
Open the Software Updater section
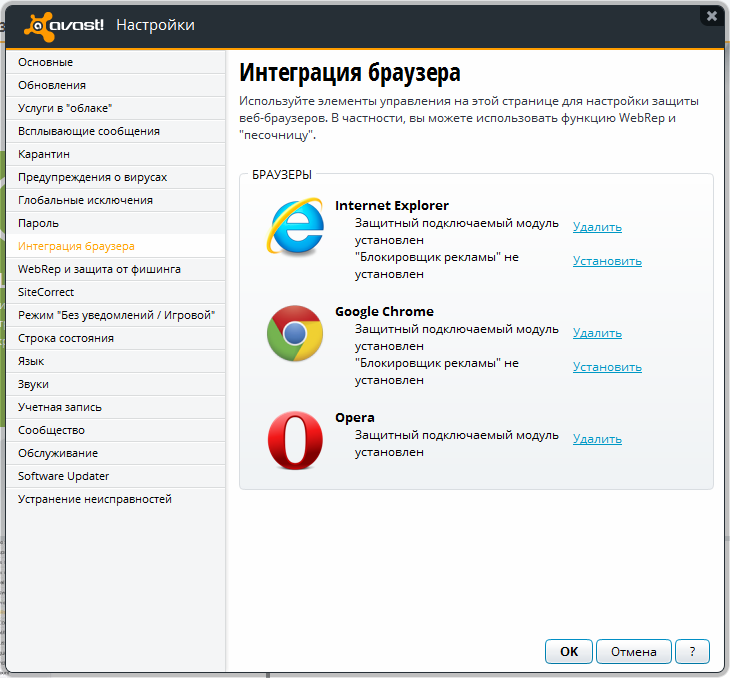(116, 476)
